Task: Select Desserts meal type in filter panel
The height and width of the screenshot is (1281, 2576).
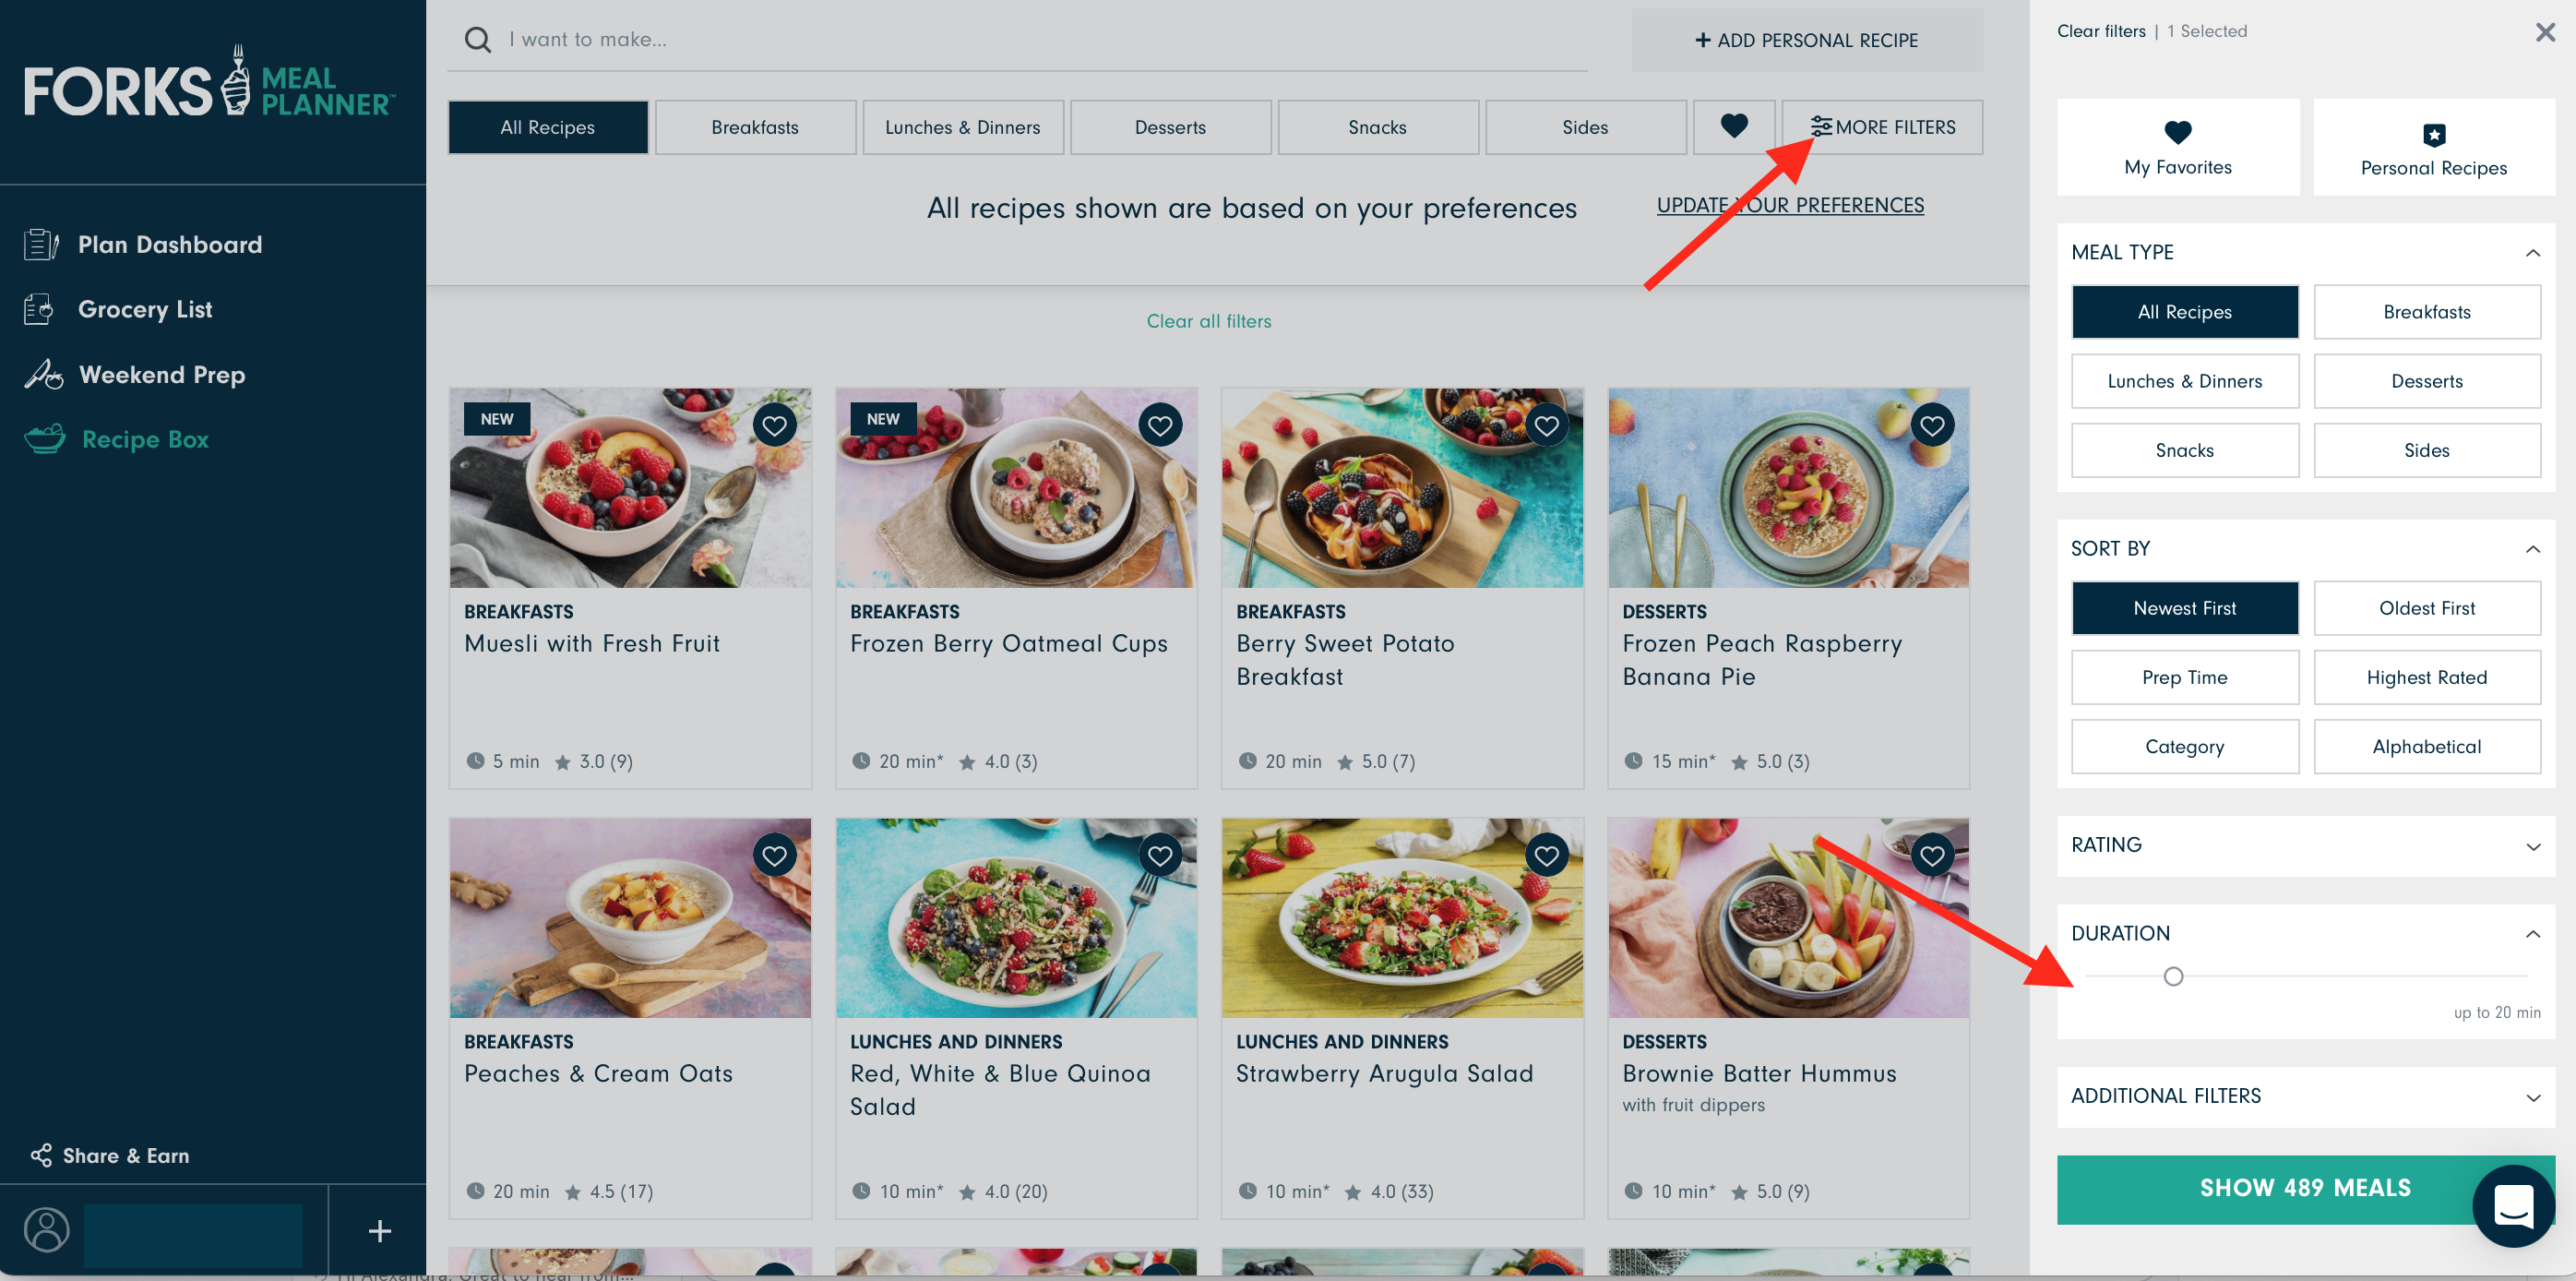Action: pyautogui.click(x=2426, y=381)
